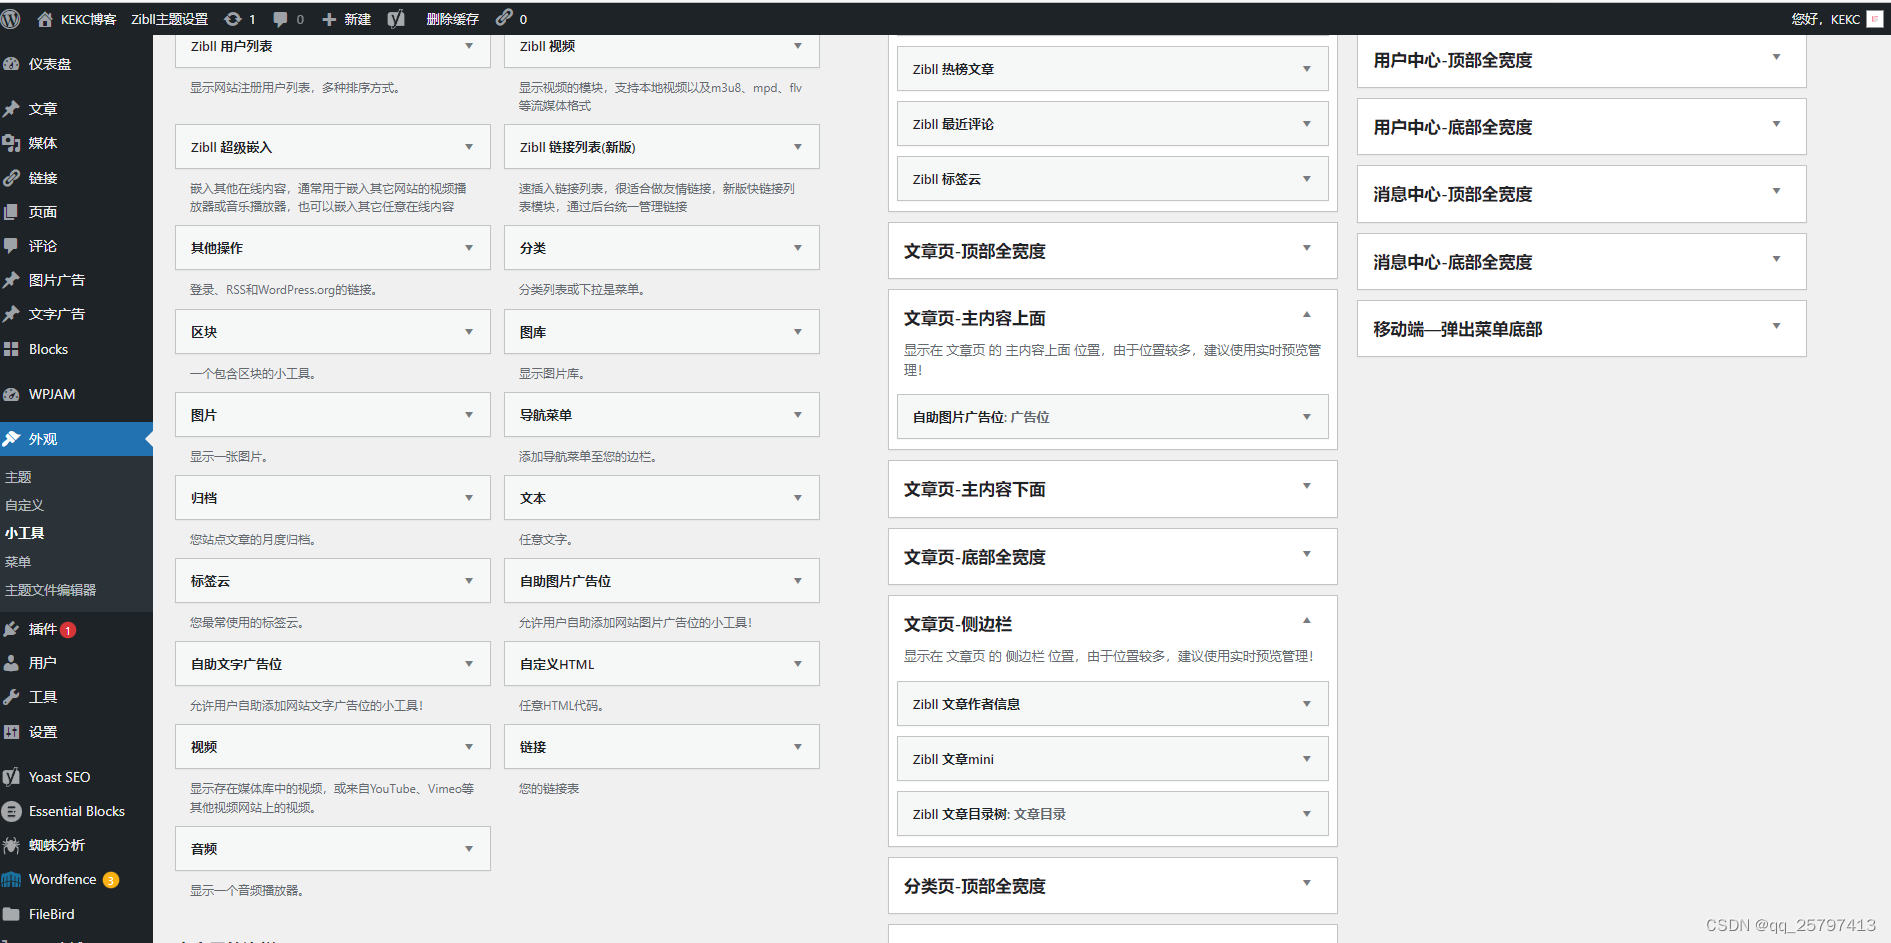This screenshot has height=943, width=1891.
Task: Expand the 用户中心-顶部全宽度 area arrow
Action: [x=1777, y=57]
